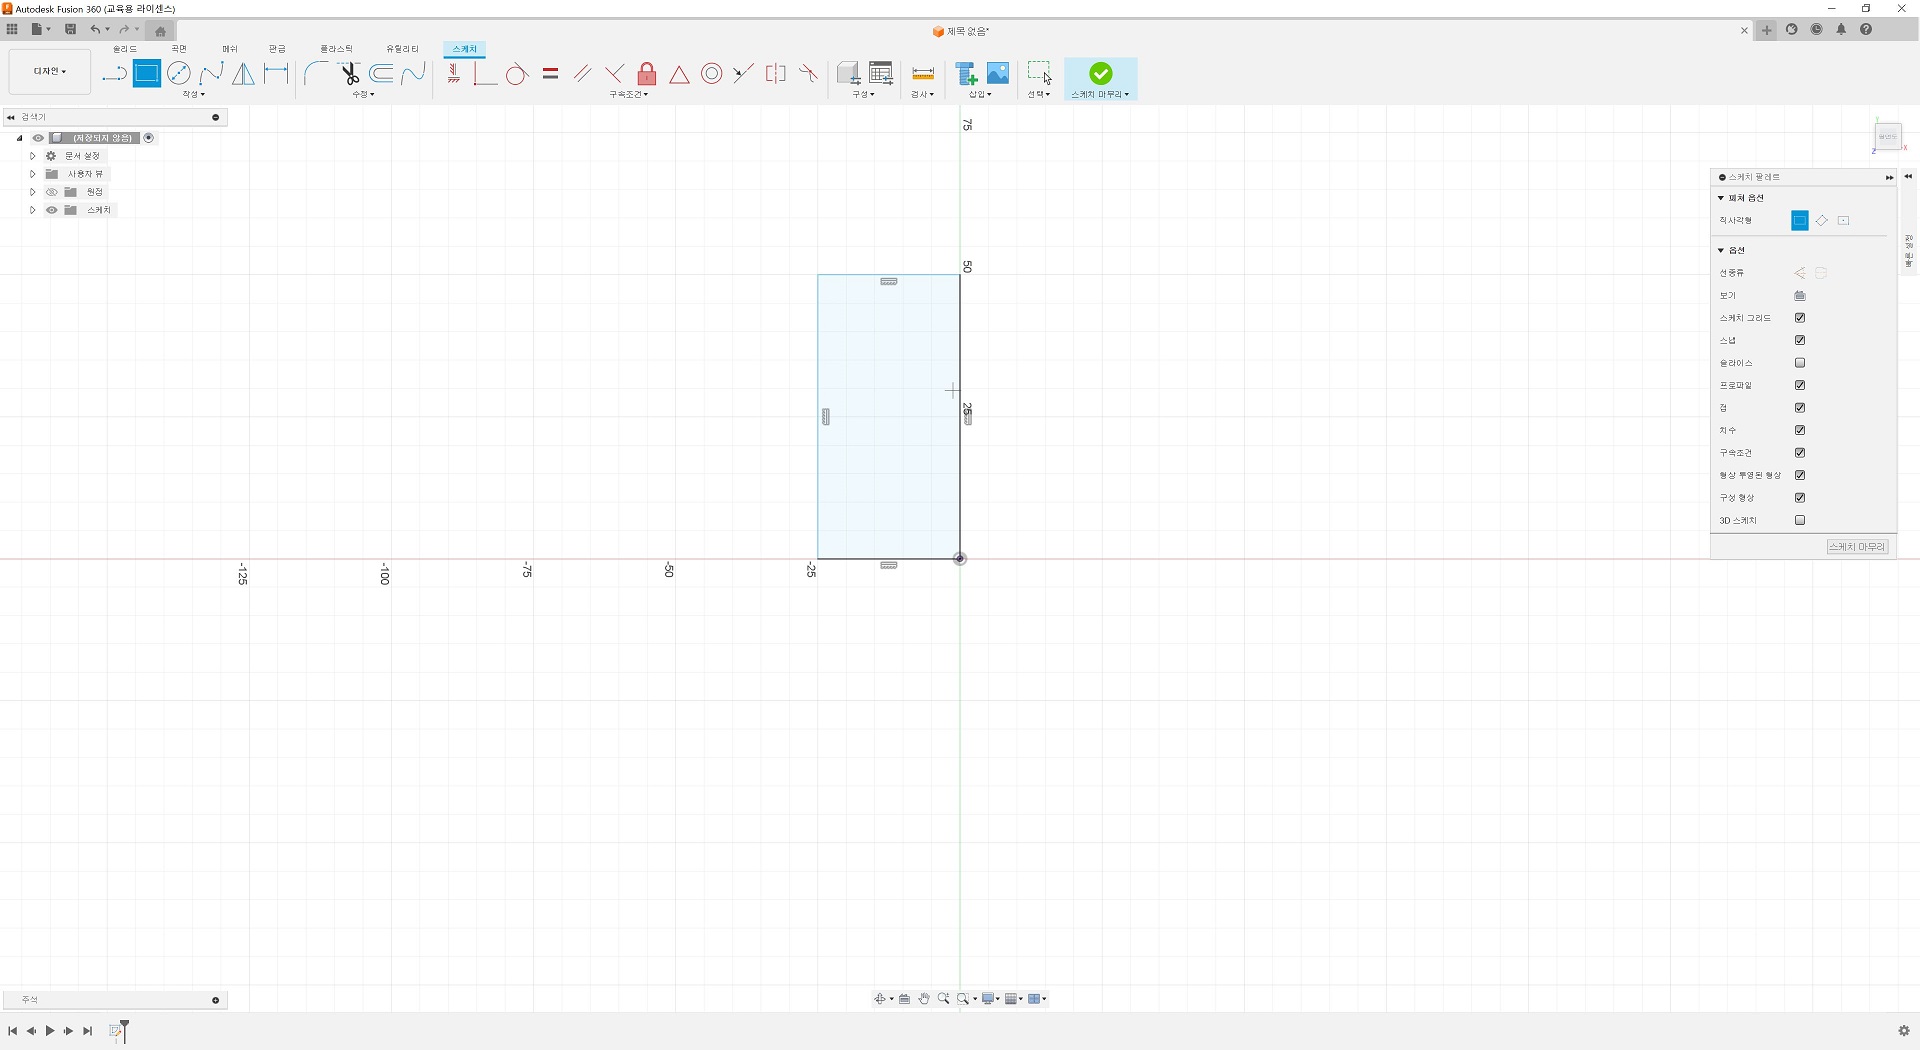The width and height of the screenshot is (1920, 1050).
Task: Select the Circle sketch tool
Action: click(x=179, y=74)
